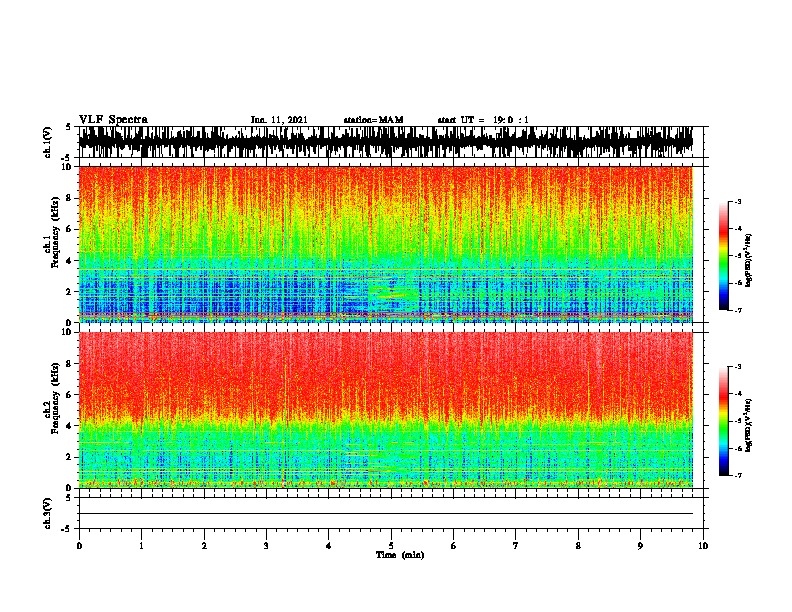Click the ch.2 "Frequency (kHz)" axis label
792x612 pixels.
click(x=55, y=398)
